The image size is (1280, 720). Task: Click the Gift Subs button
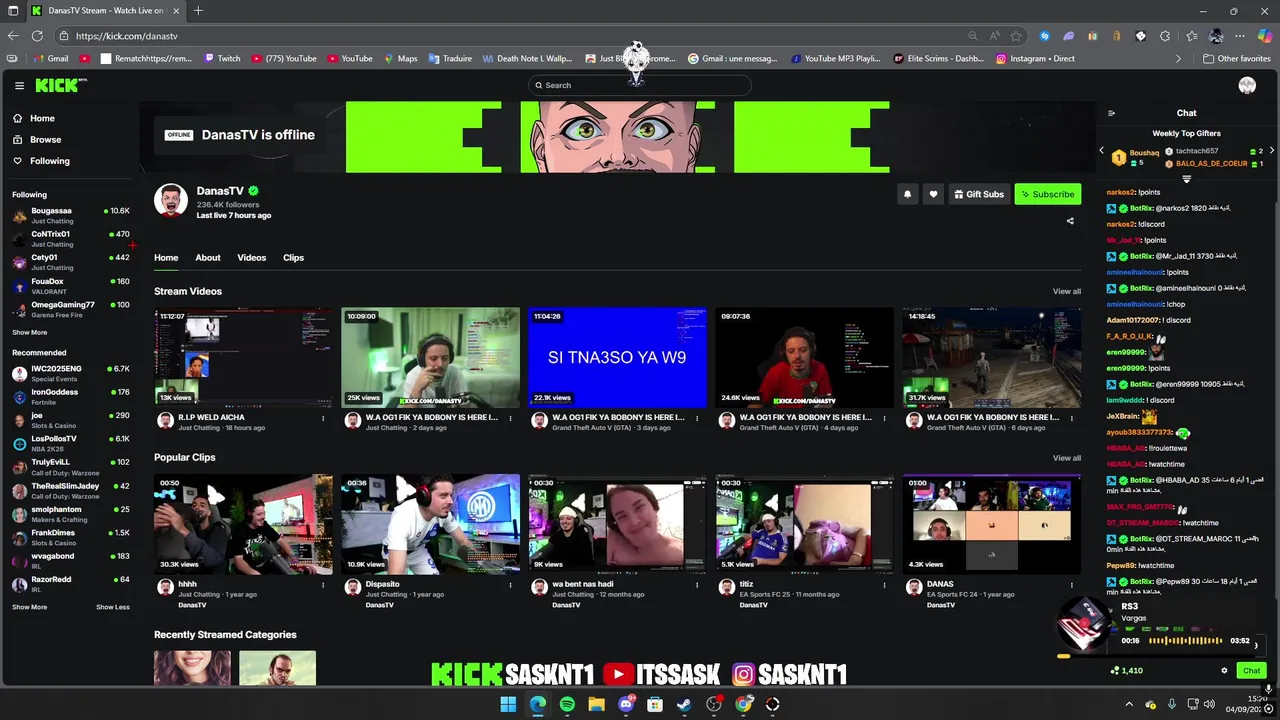[x=978, y=194]
